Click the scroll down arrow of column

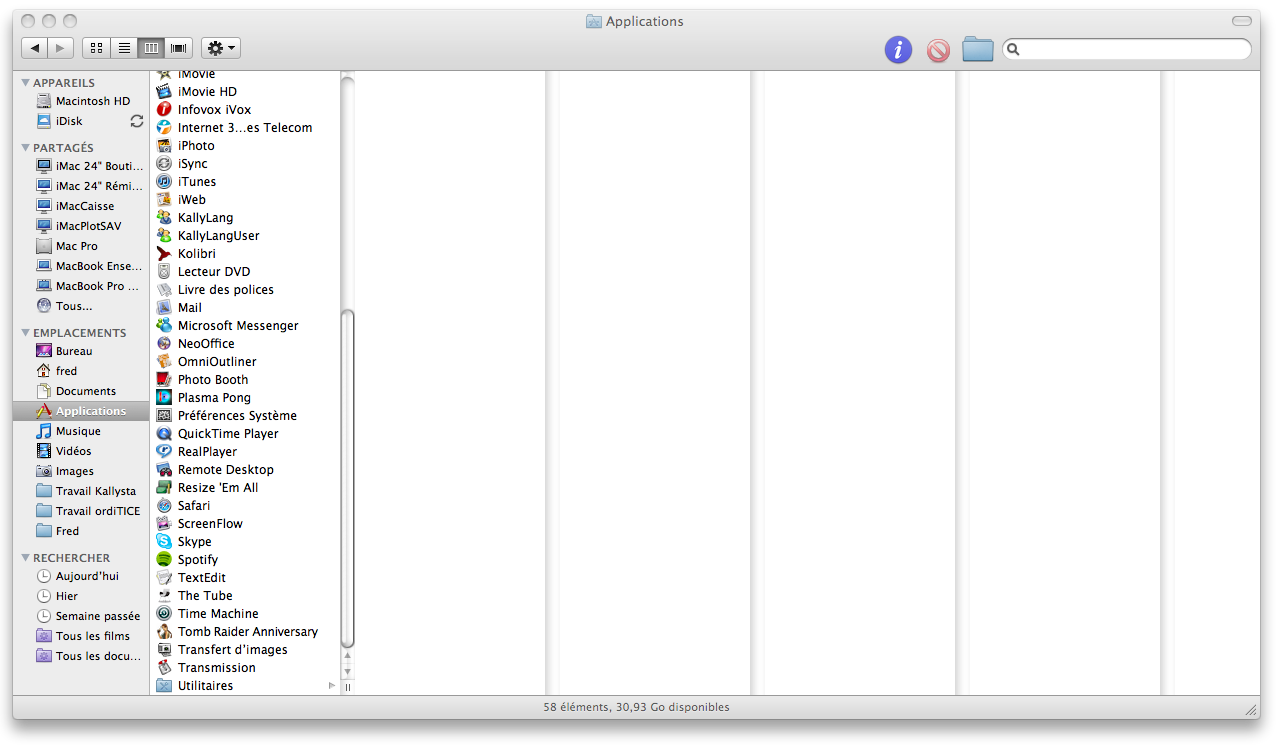348,672
